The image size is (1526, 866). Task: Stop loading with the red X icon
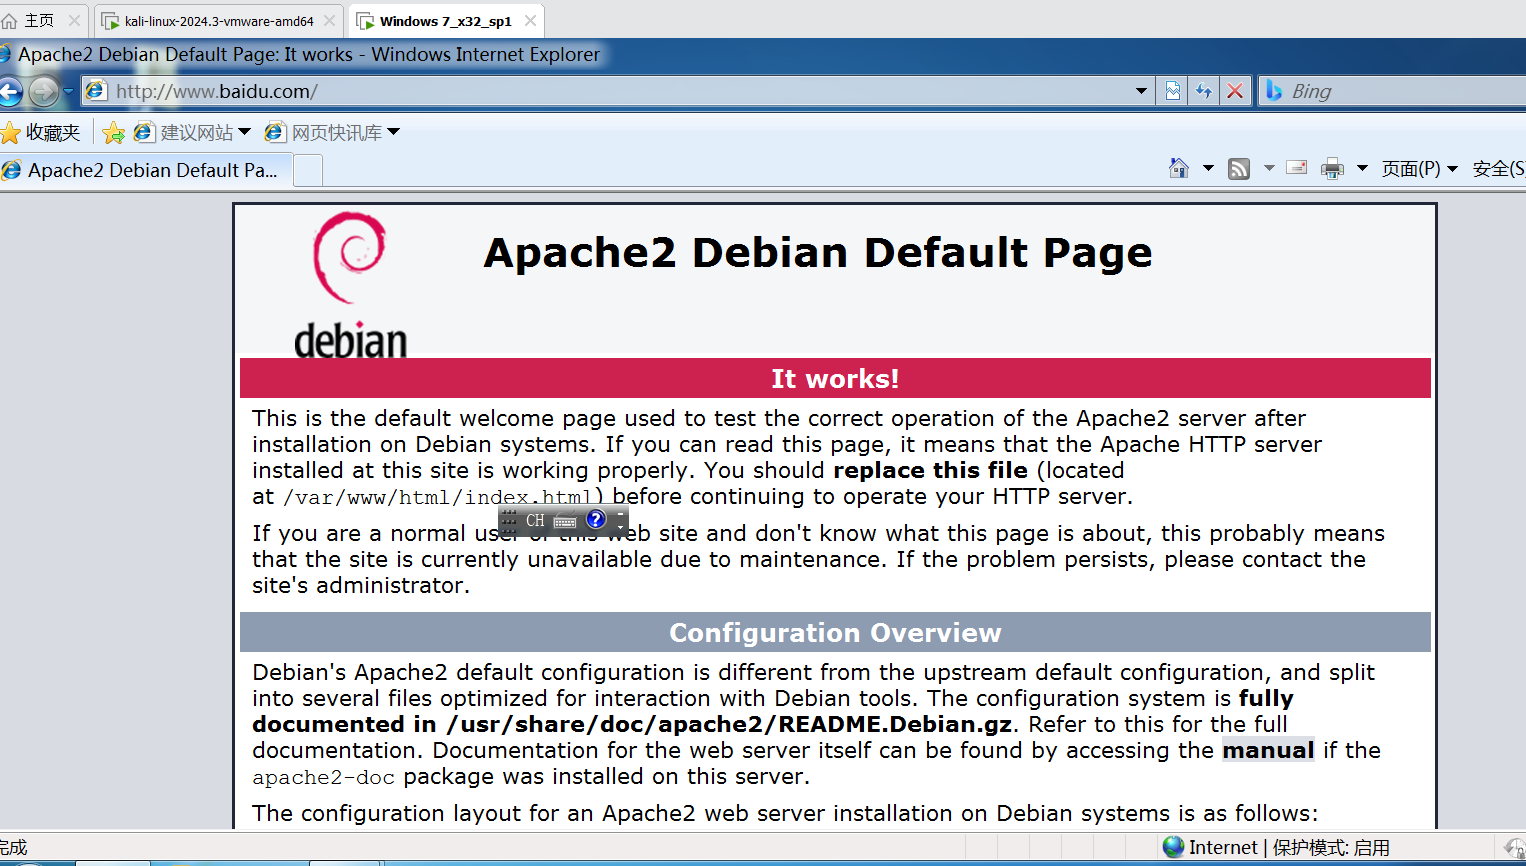1235,91
